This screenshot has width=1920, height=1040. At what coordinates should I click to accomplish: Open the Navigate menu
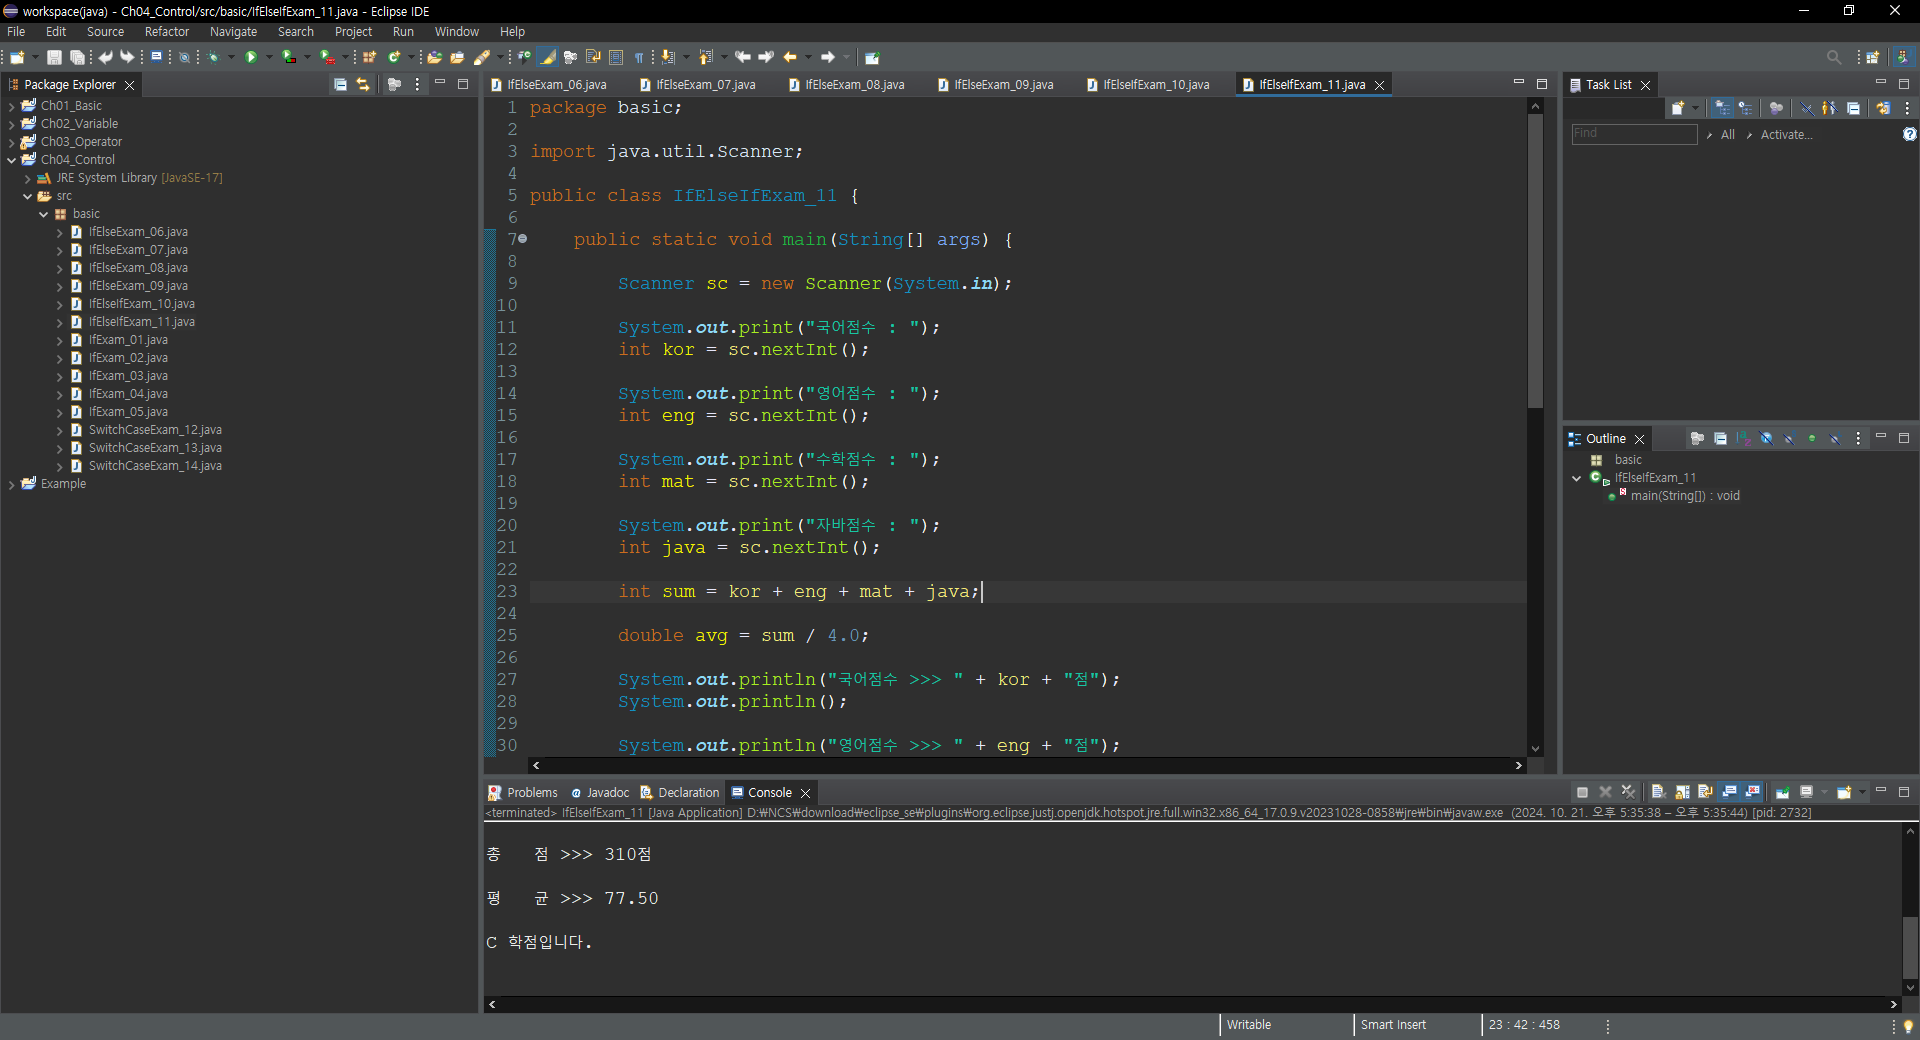(x=233, y=32)
